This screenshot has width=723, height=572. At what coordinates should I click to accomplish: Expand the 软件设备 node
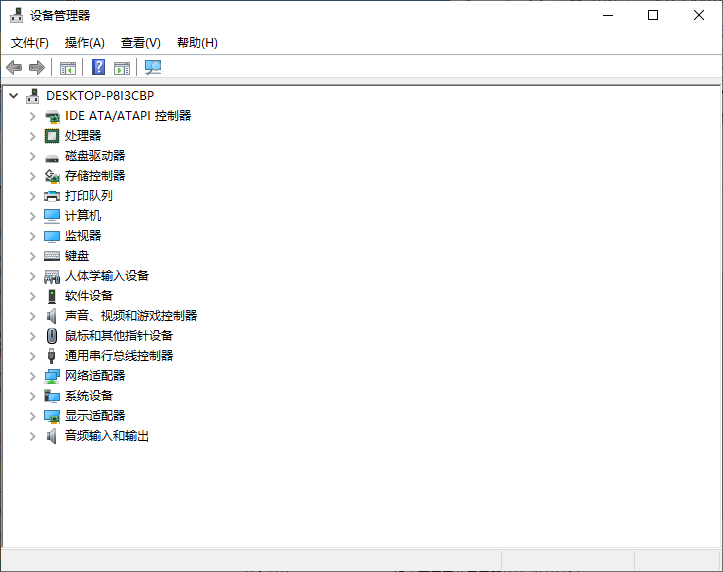coord(32,296)
